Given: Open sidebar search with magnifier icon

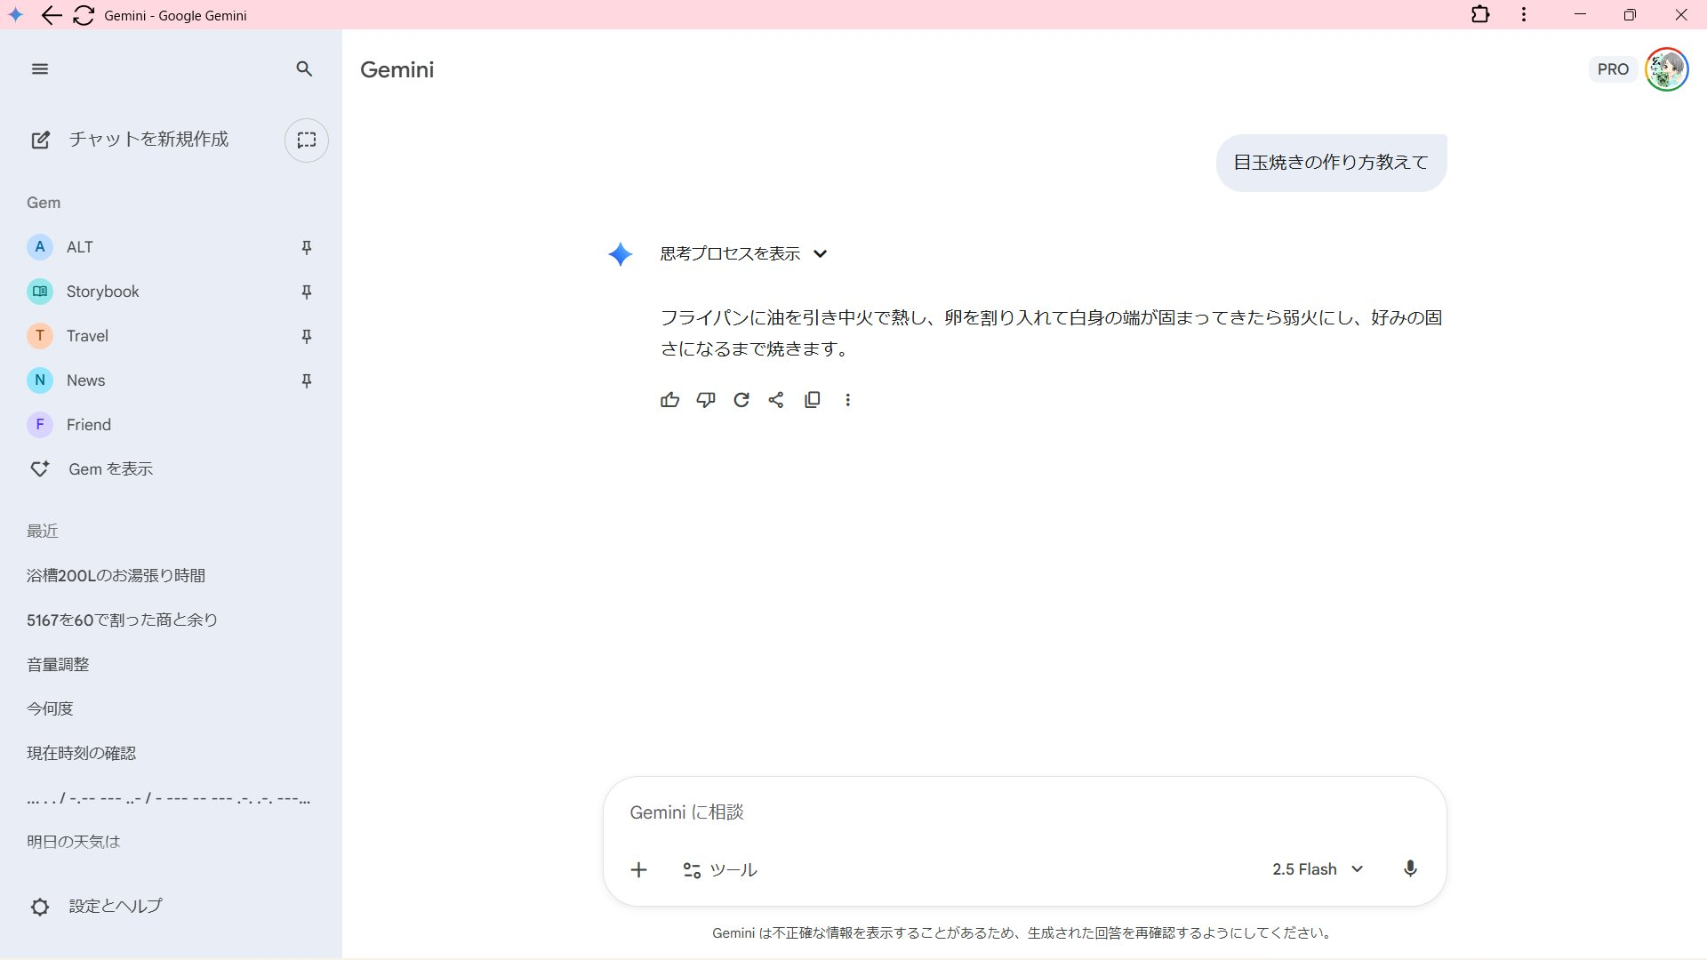Looking at the screenshot, I should click(x=304, y=69).
